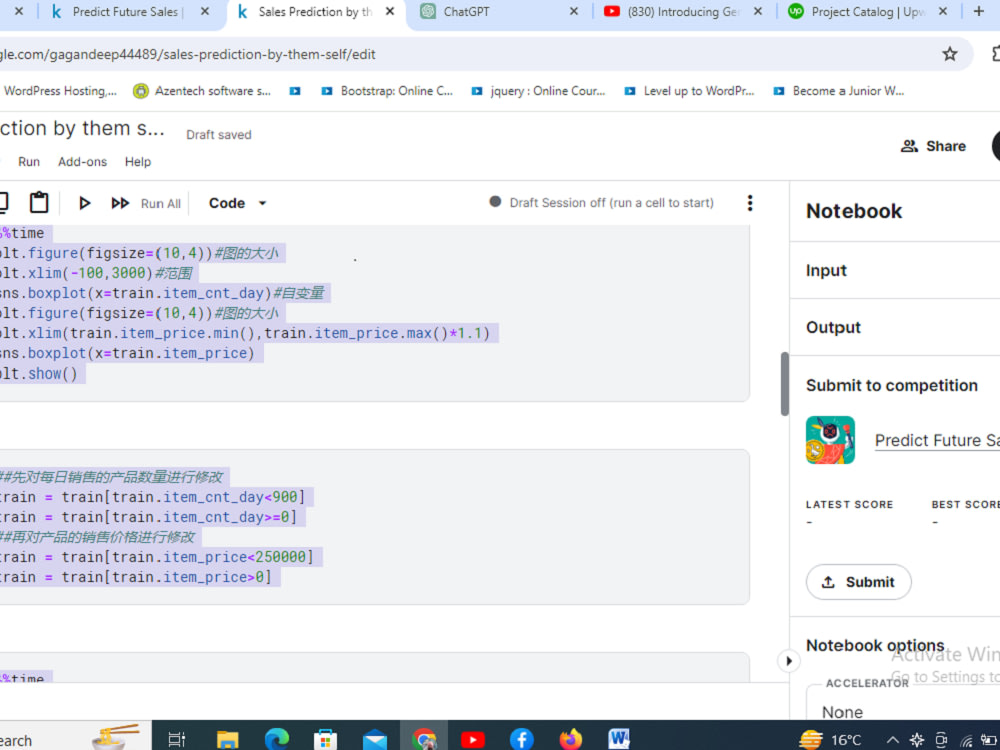Image resolution: width=1000 pixels, height=750 pixels.
Task: Click the browser address bar URL
Action: click(188, 54)
